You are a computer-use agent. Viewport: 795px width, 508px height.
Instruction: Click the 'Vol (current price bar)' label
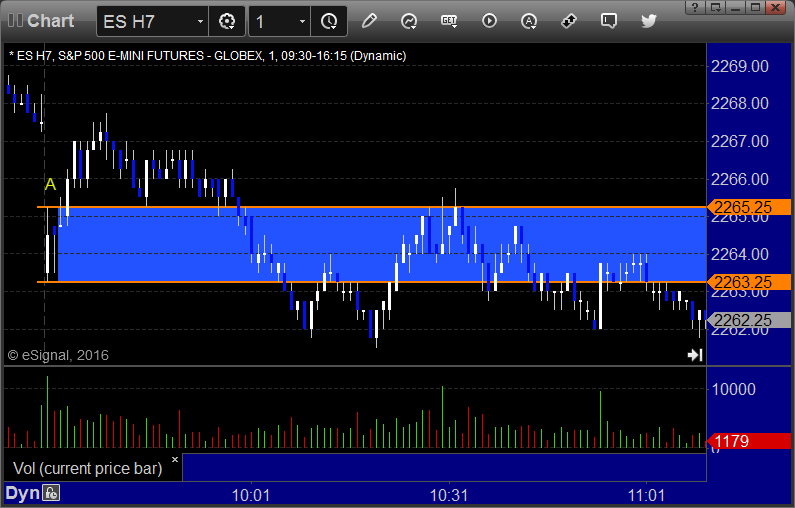coord(87,468)
